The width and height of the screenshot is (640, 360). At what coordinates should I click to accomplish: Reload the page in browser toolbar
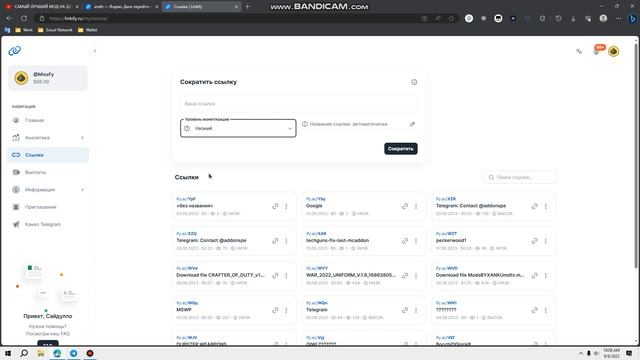click(x=24, y=18)
